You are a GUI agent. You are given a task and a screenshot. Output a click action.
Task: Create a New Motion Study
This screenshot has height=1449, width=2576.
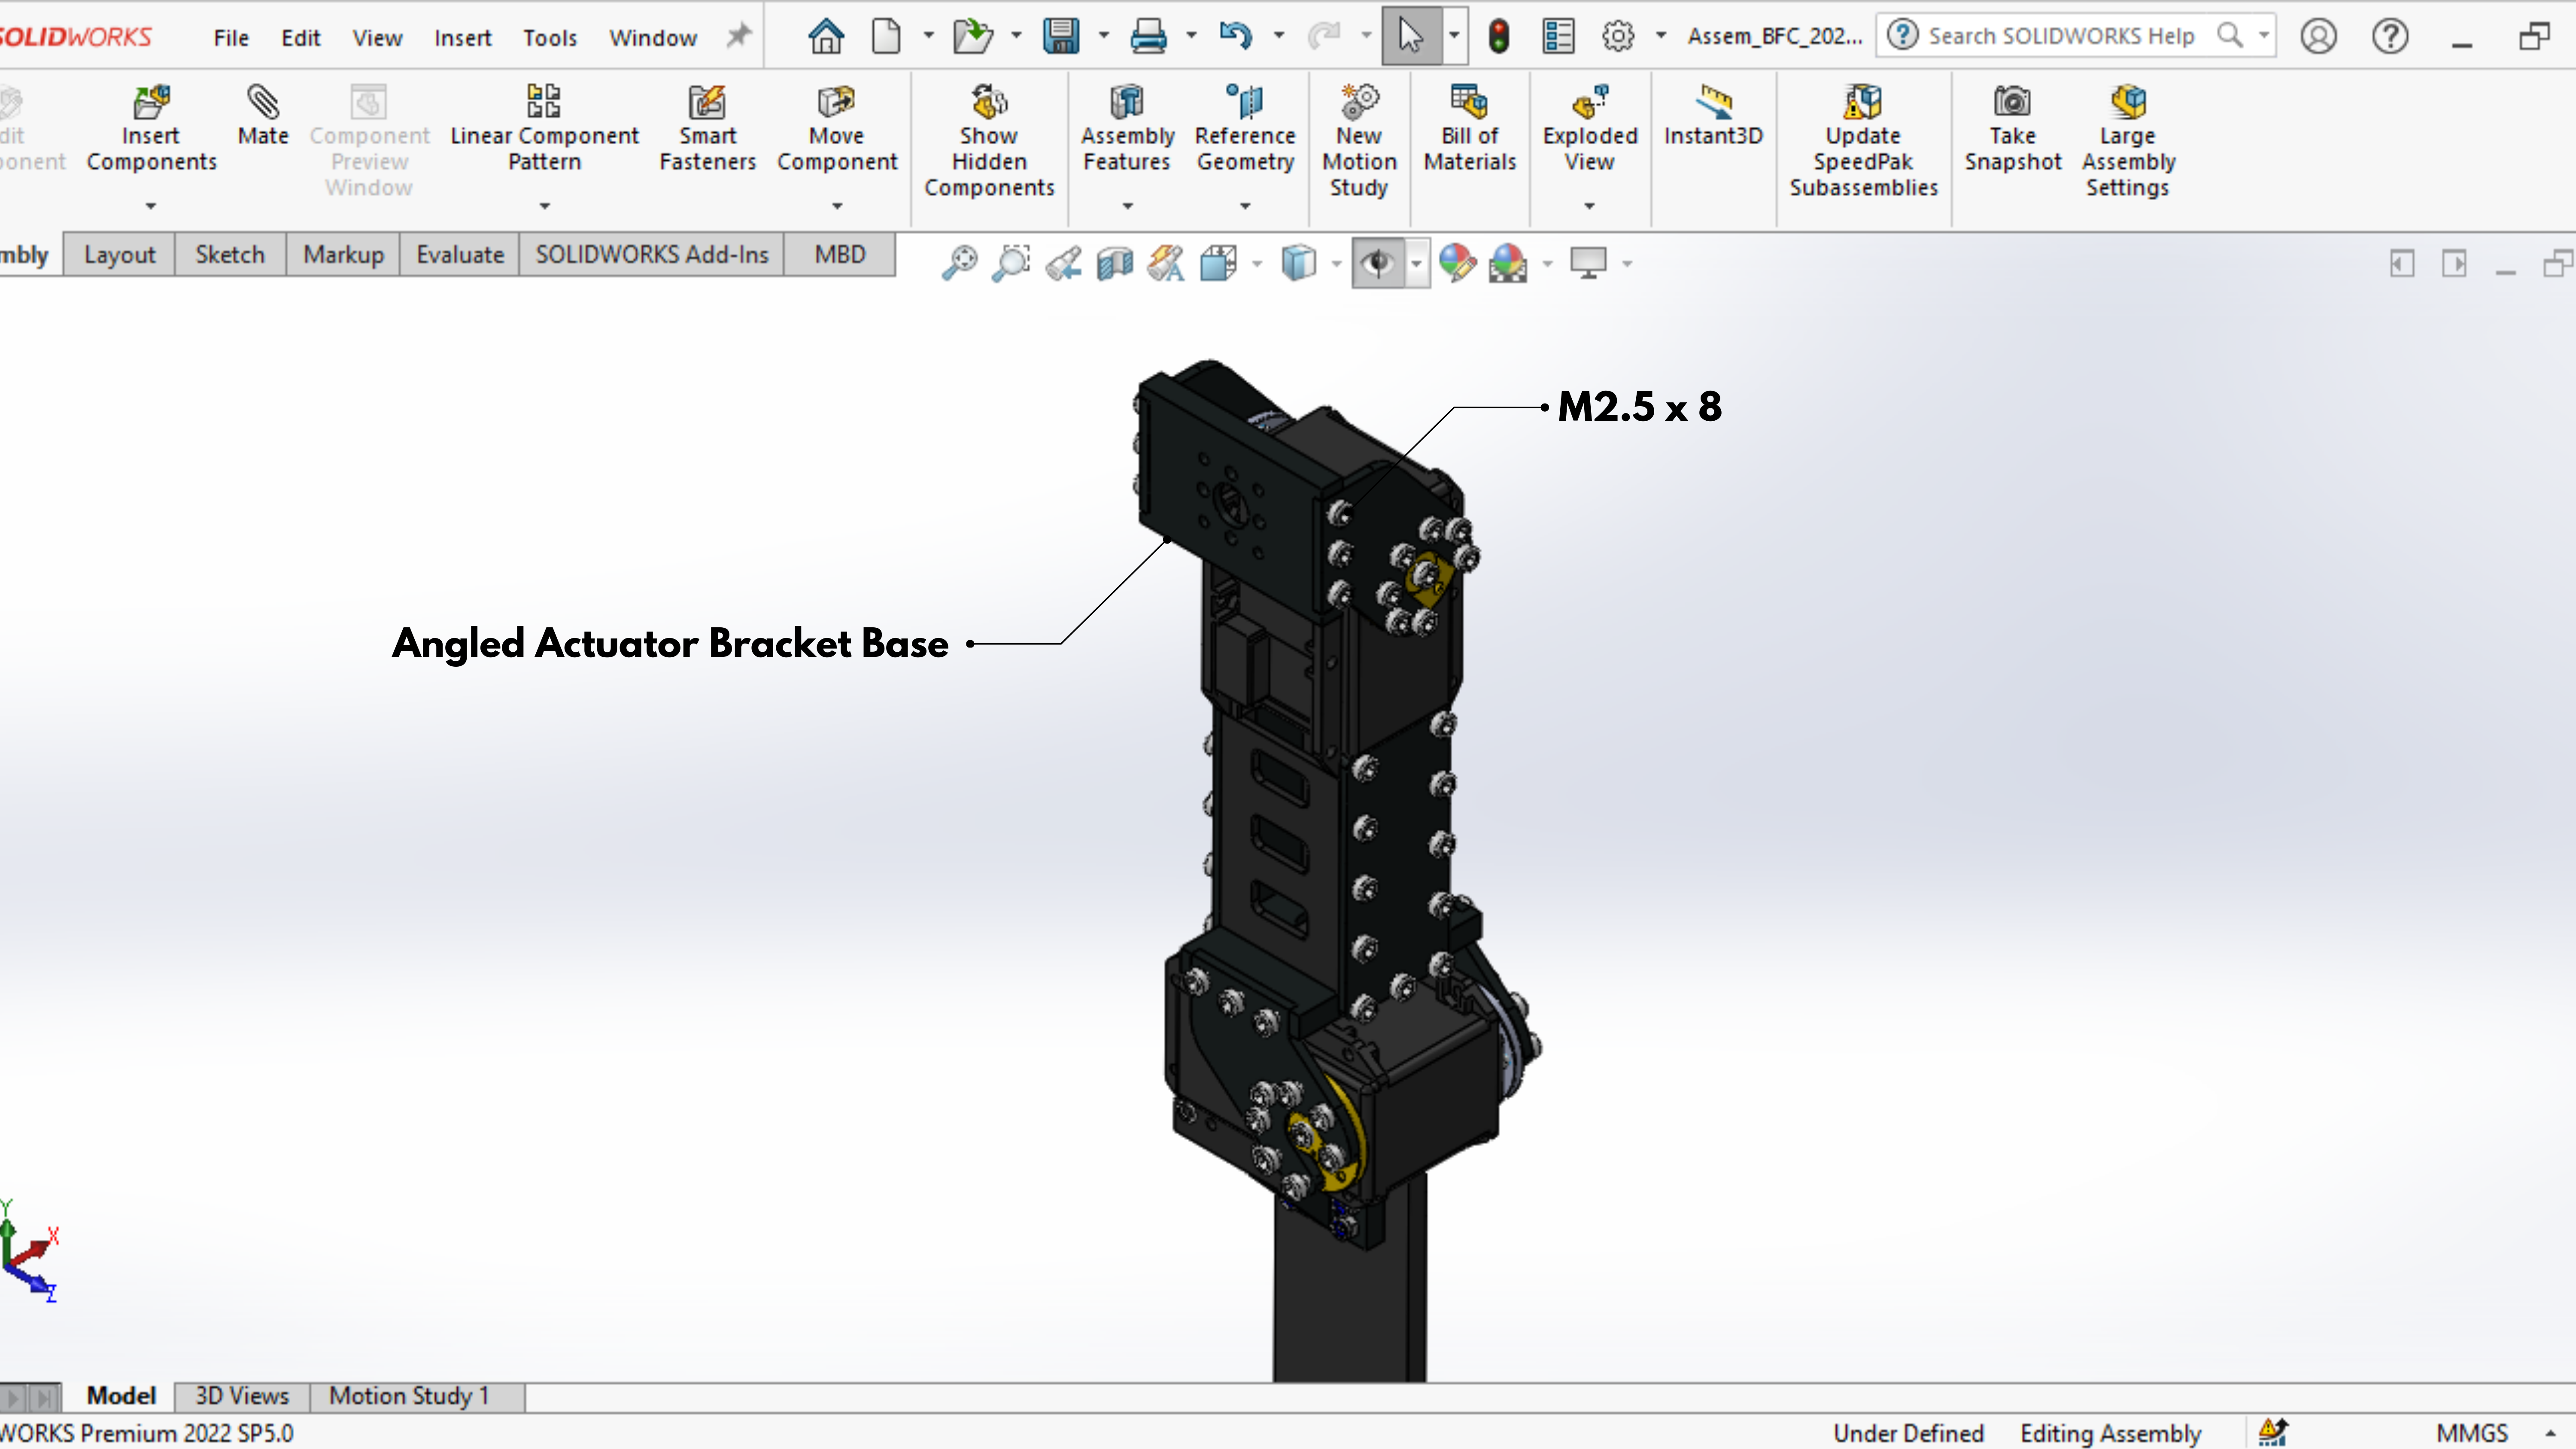click(1359, 141)
